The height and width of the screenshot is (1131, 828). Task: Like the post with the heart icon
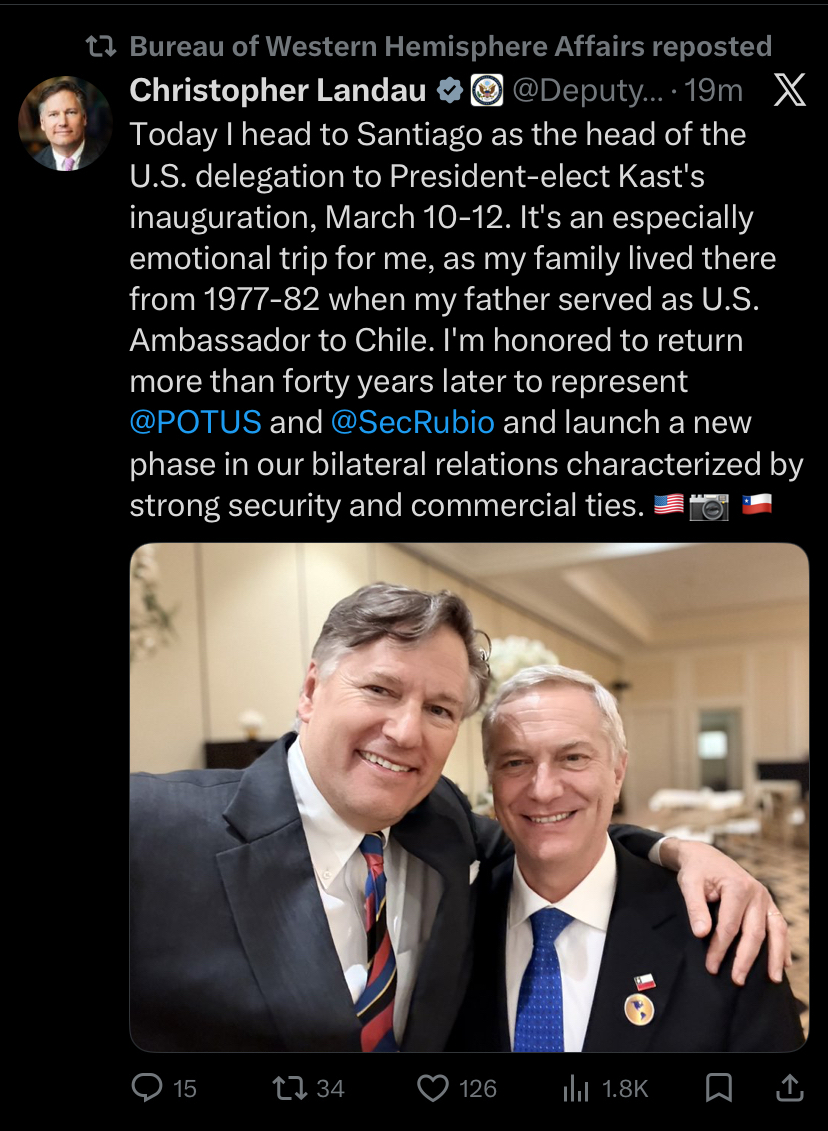432,1087
